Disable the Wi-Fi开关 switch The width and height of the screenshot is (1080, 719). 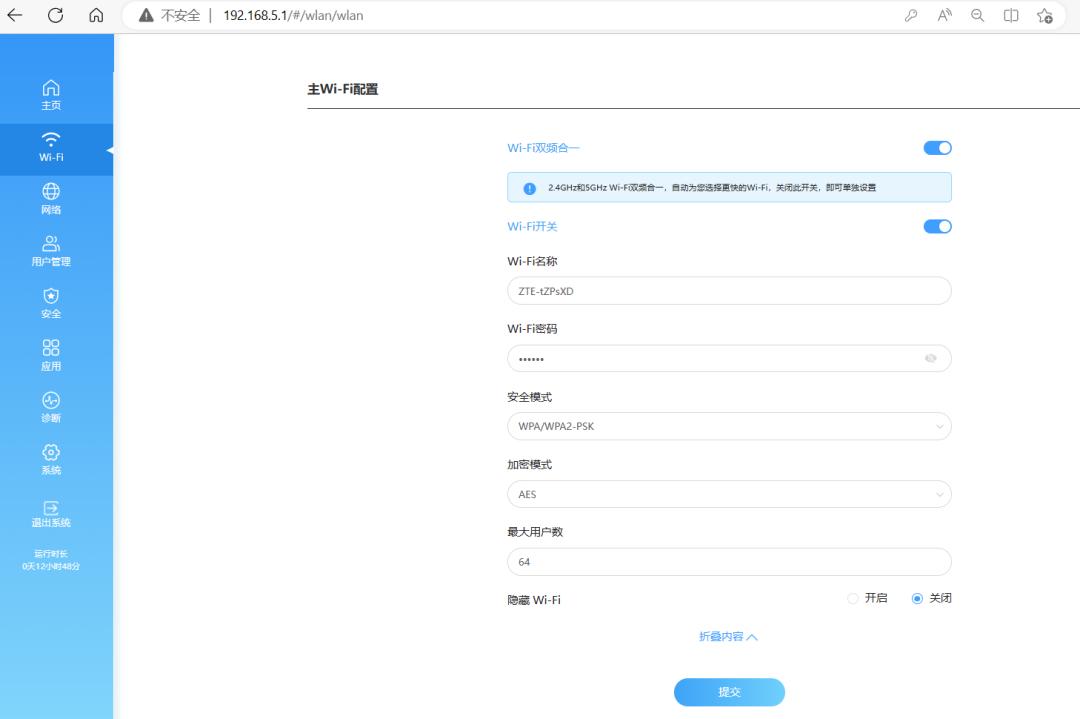[936, 226]
